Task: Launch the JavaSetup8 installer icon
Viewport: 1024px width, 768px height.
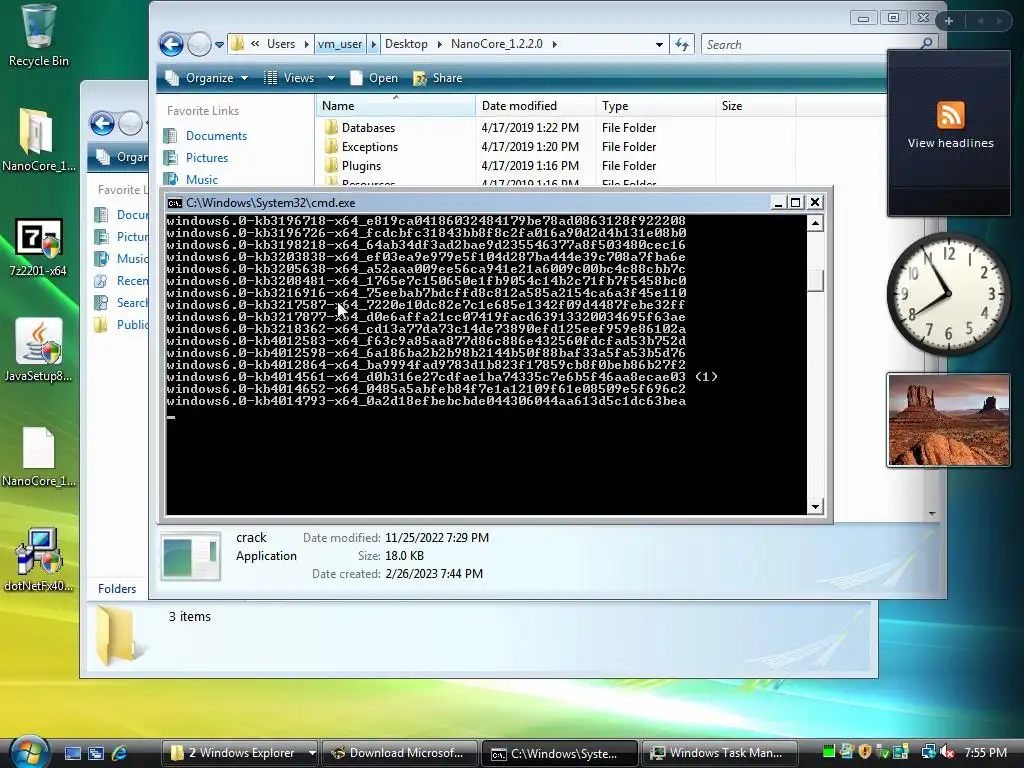Action: [x=38, y=349]
